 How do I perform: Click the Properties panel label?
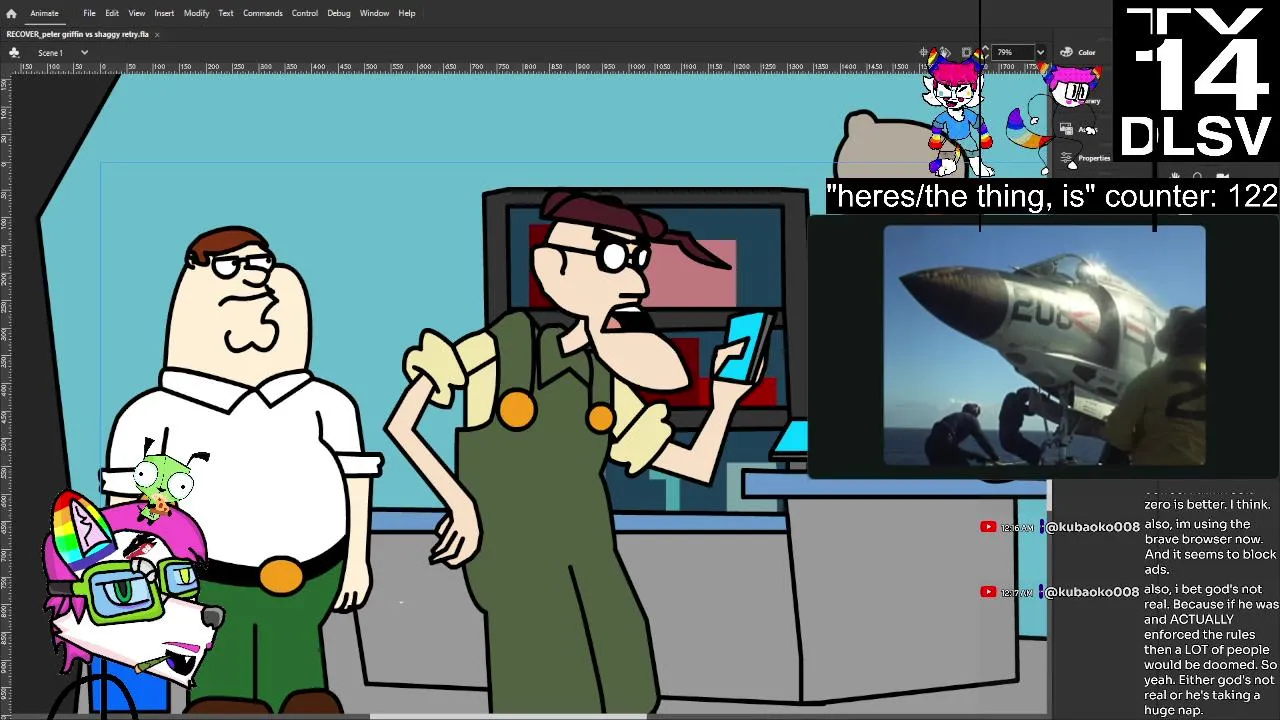click(1094, 158)
